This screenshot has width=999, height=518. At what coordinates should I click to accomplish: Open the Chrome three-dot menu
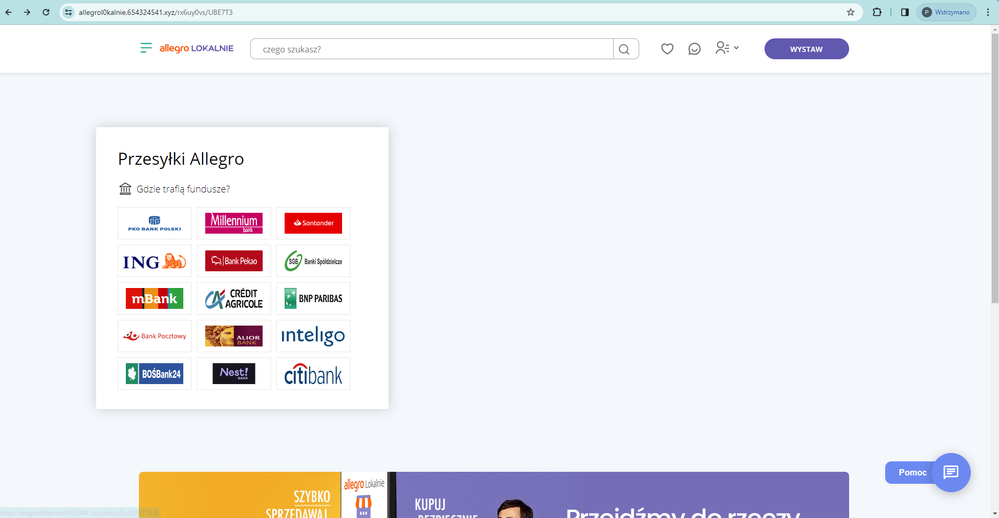coord(988,12)
